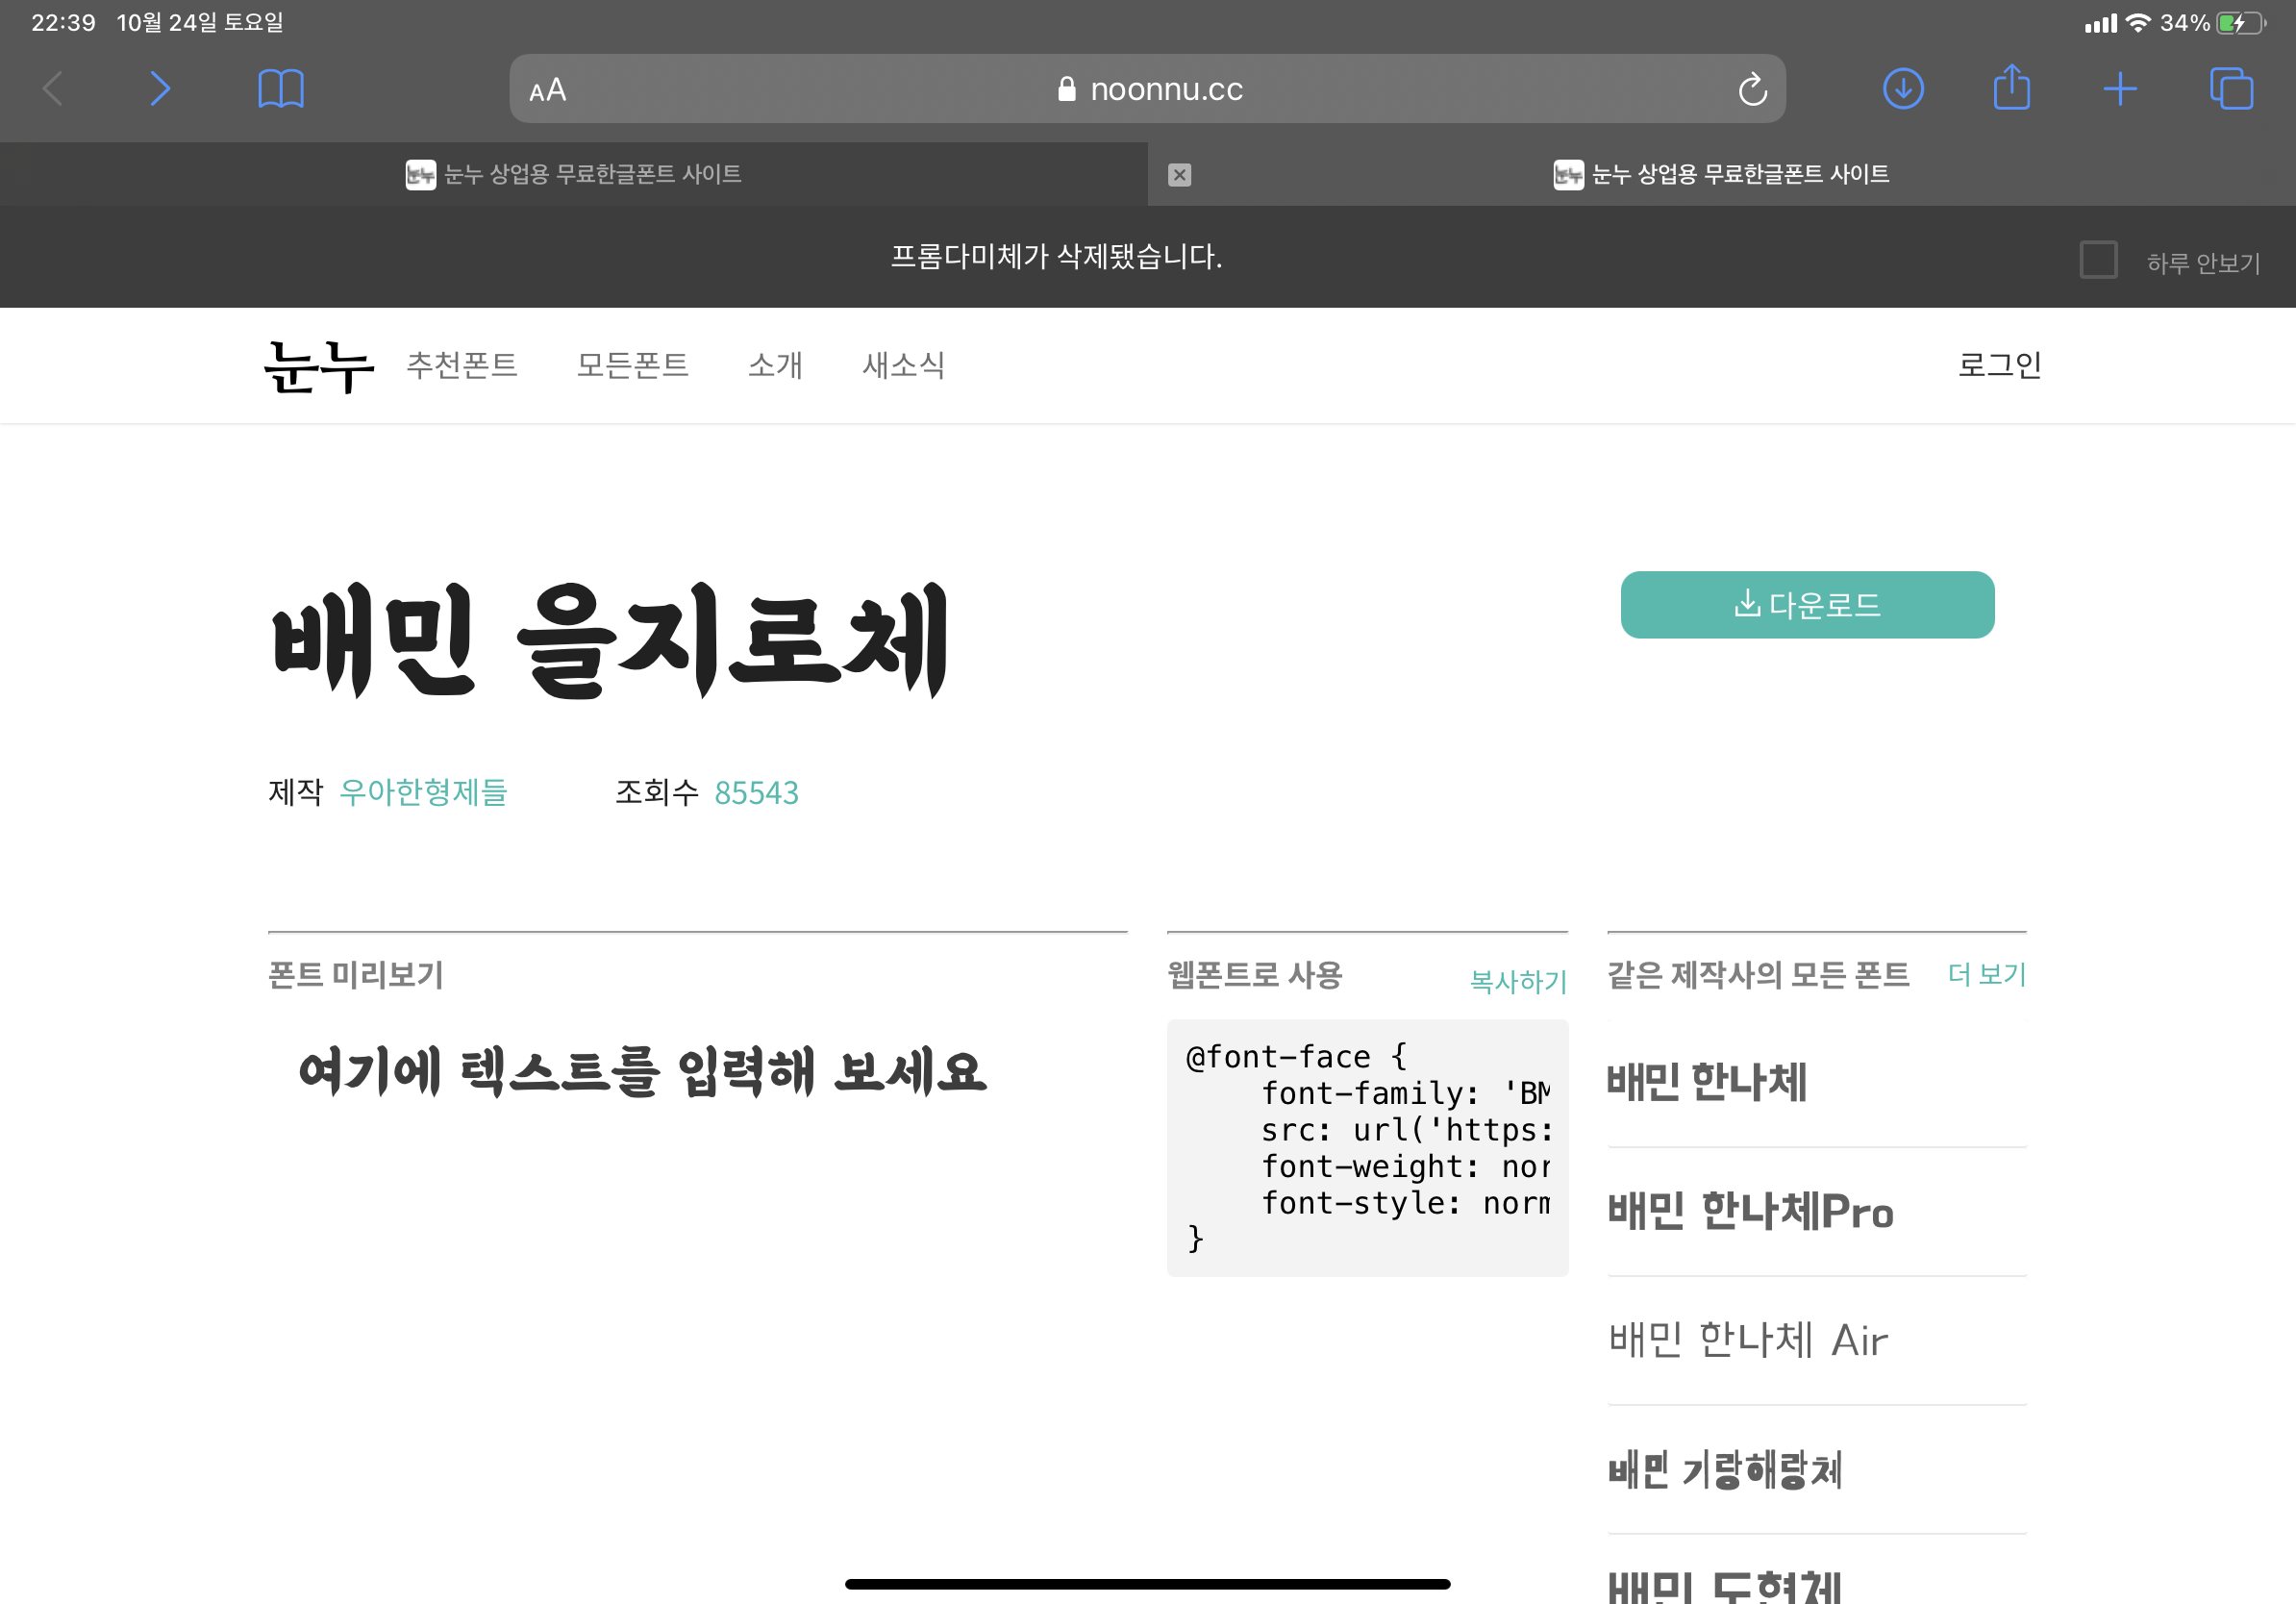Click the 로그인 link
Screen dimensions: 2296x1604
coord(1999,365)
